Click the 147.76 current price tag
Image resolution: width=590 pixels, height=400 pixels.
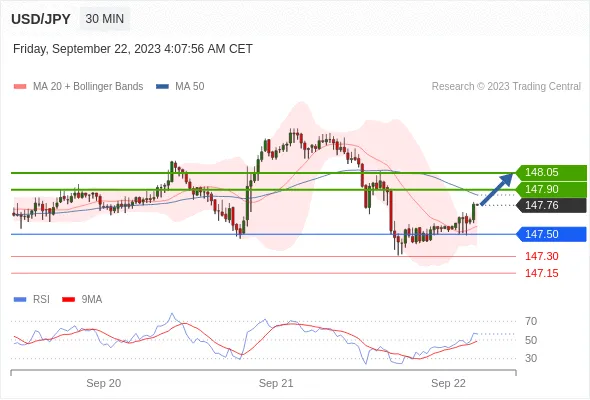point(551,205)
